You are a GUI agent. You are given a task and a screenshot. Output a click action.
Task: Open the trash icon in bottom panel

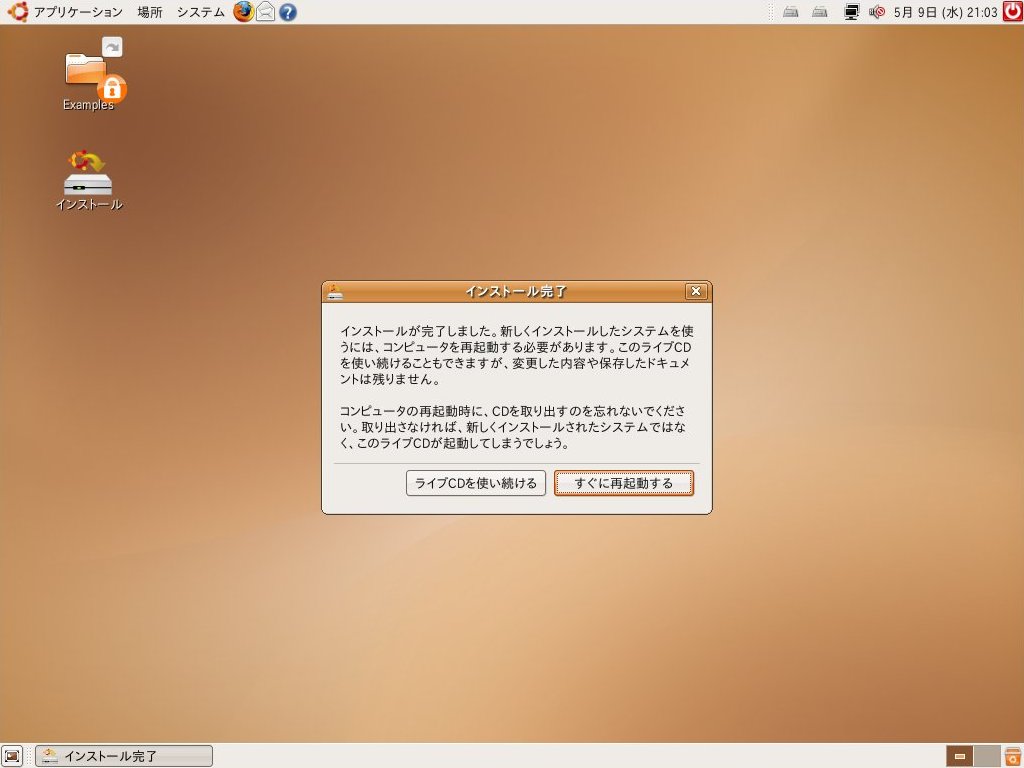pyautogui.click(x=1012, y=756)
